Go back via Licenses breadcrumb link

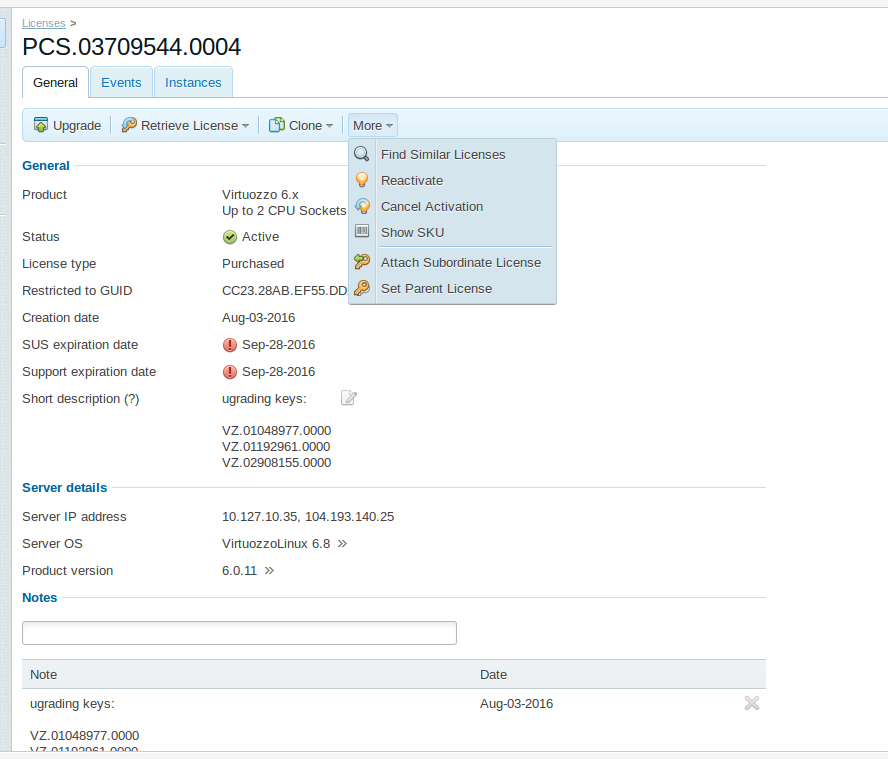[x=44, y=22]
